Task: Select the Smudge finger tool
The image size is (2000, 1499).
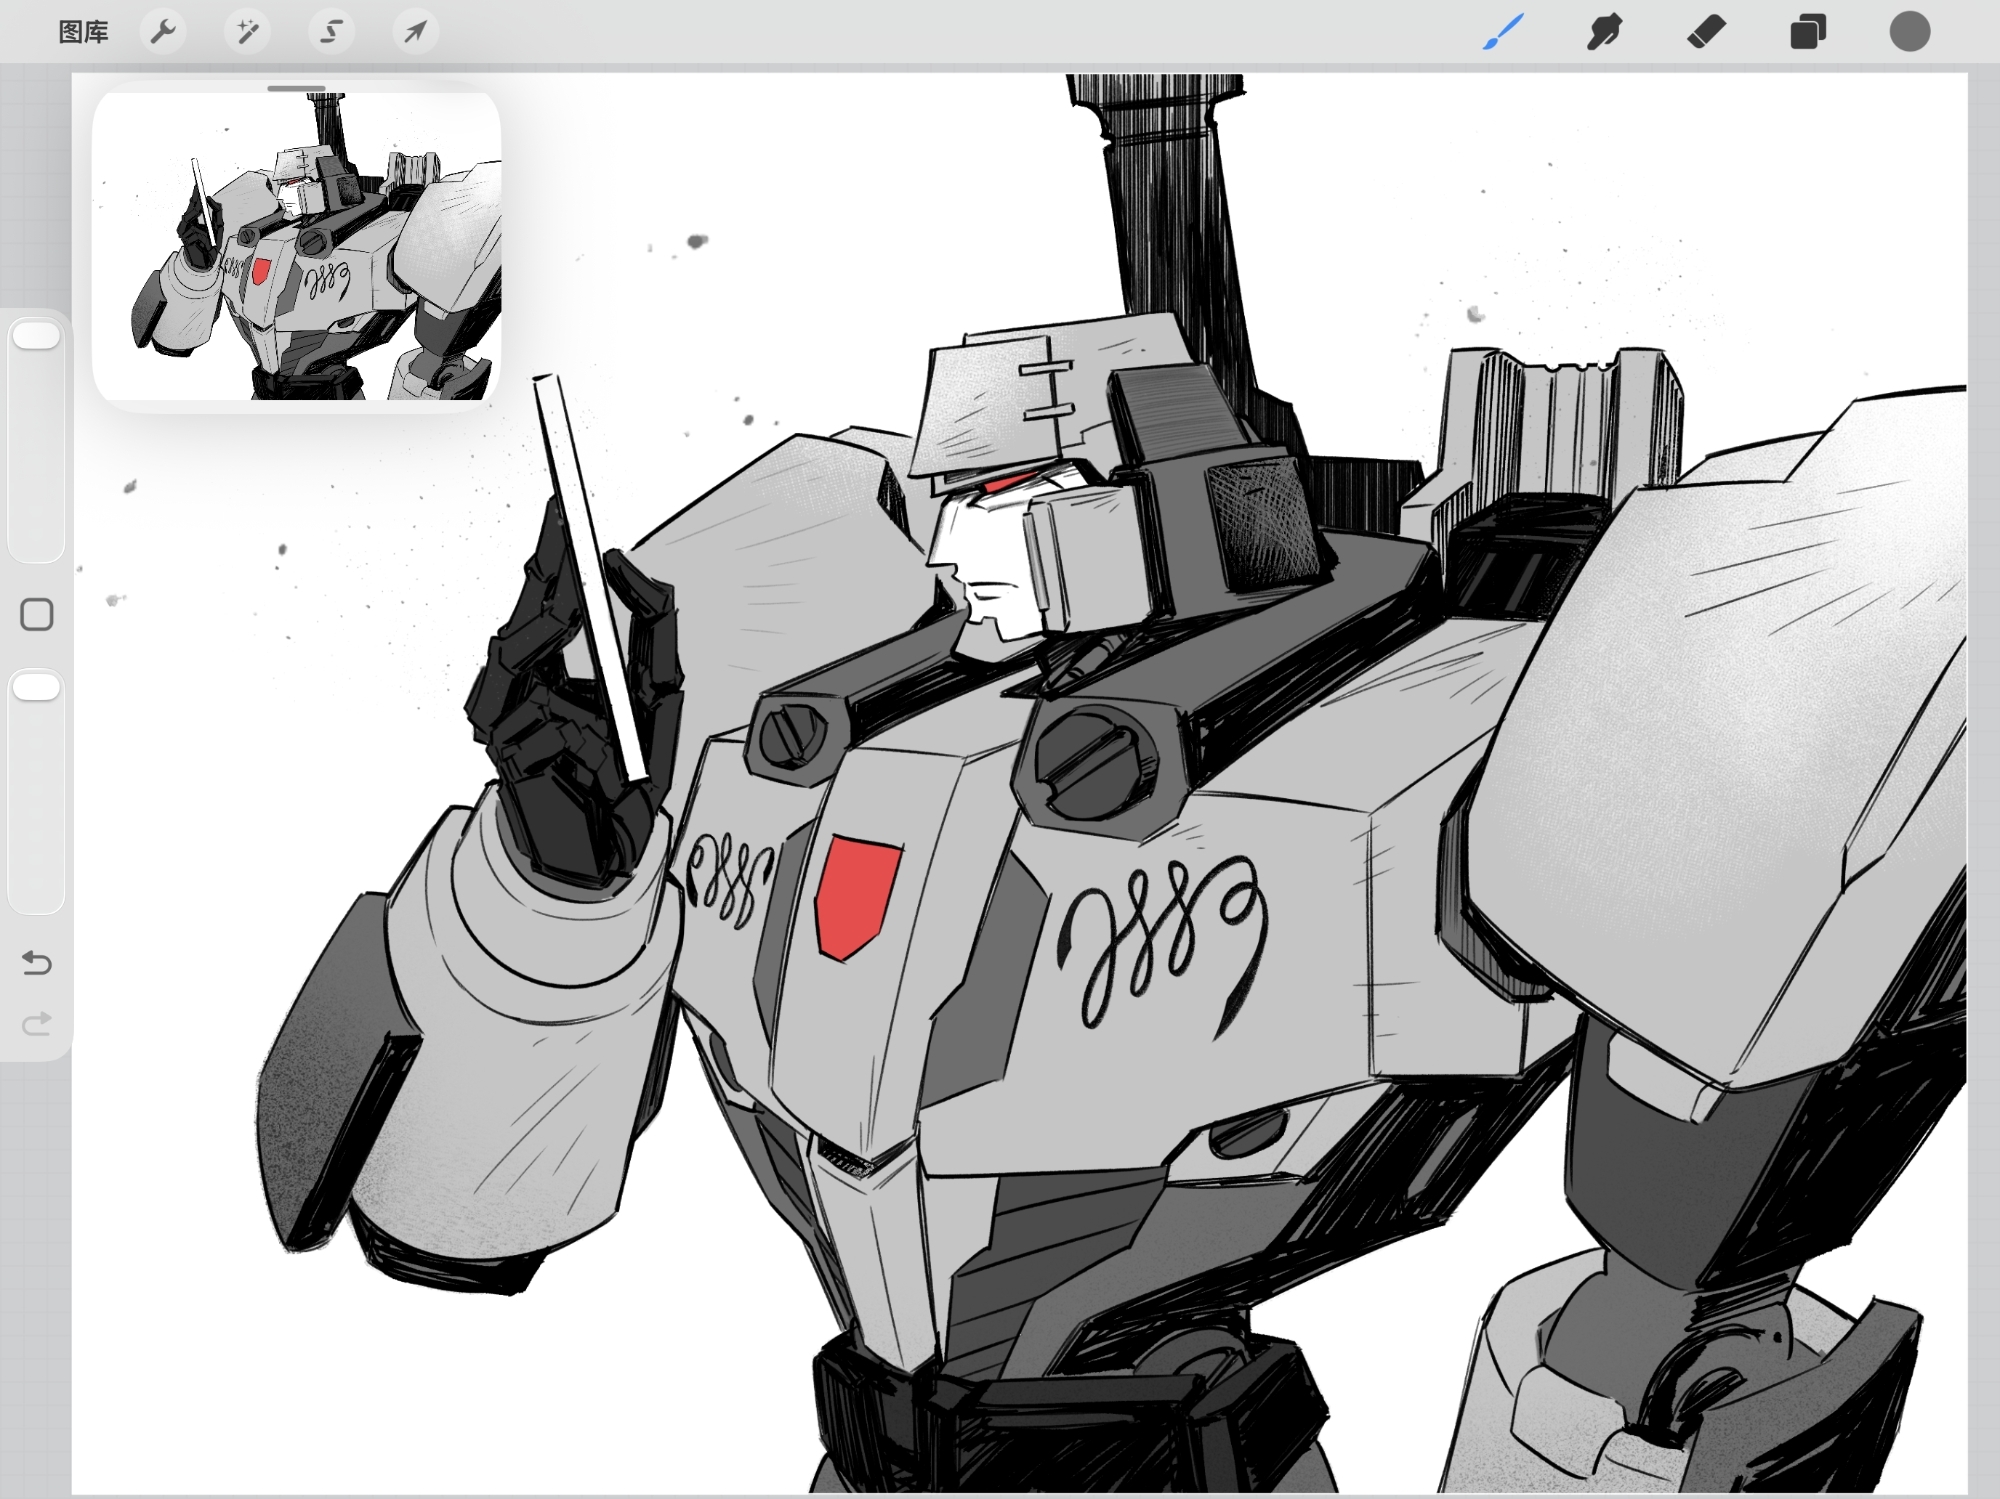Action: (x=1604, y=32)
